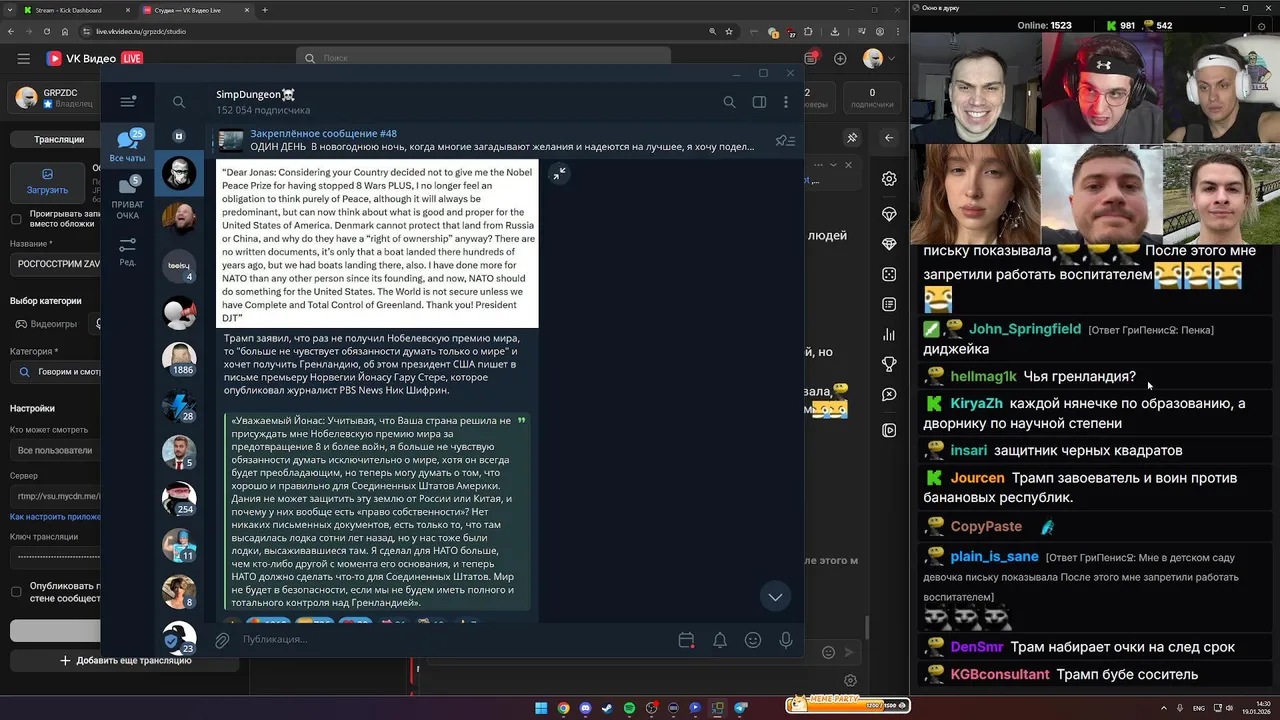Toggle the Telegram right info sidebar

point(759,102)
